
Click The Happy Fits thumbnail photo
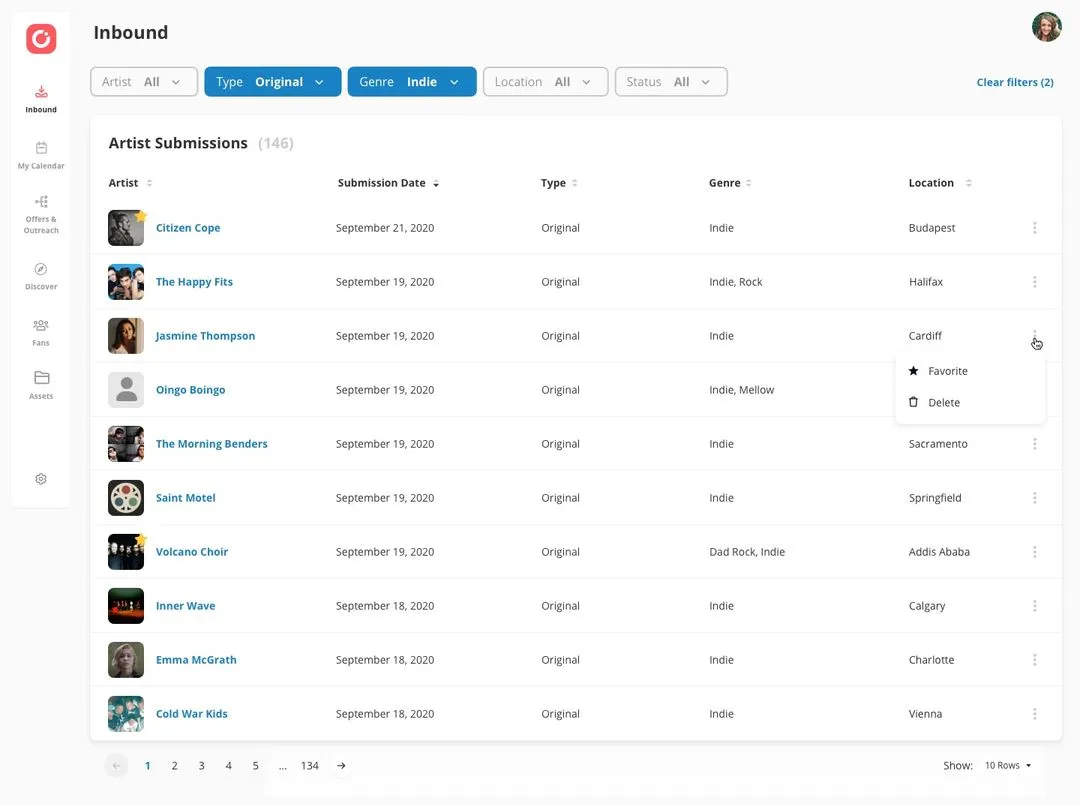pyautogui.click(x=126, y=282)
